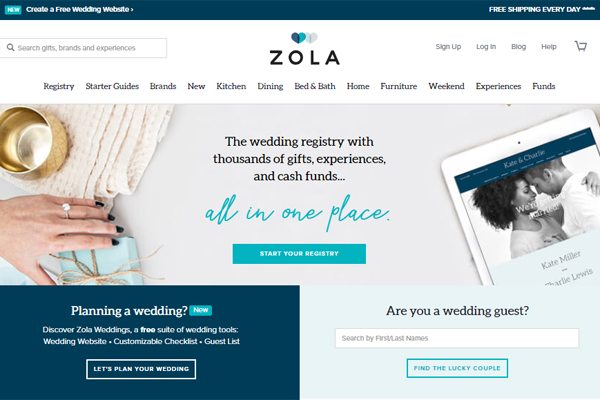The height and width of the screenshot is (400, 600).
Task: Open the Registry menu
Action: click(x=59, y=87)
